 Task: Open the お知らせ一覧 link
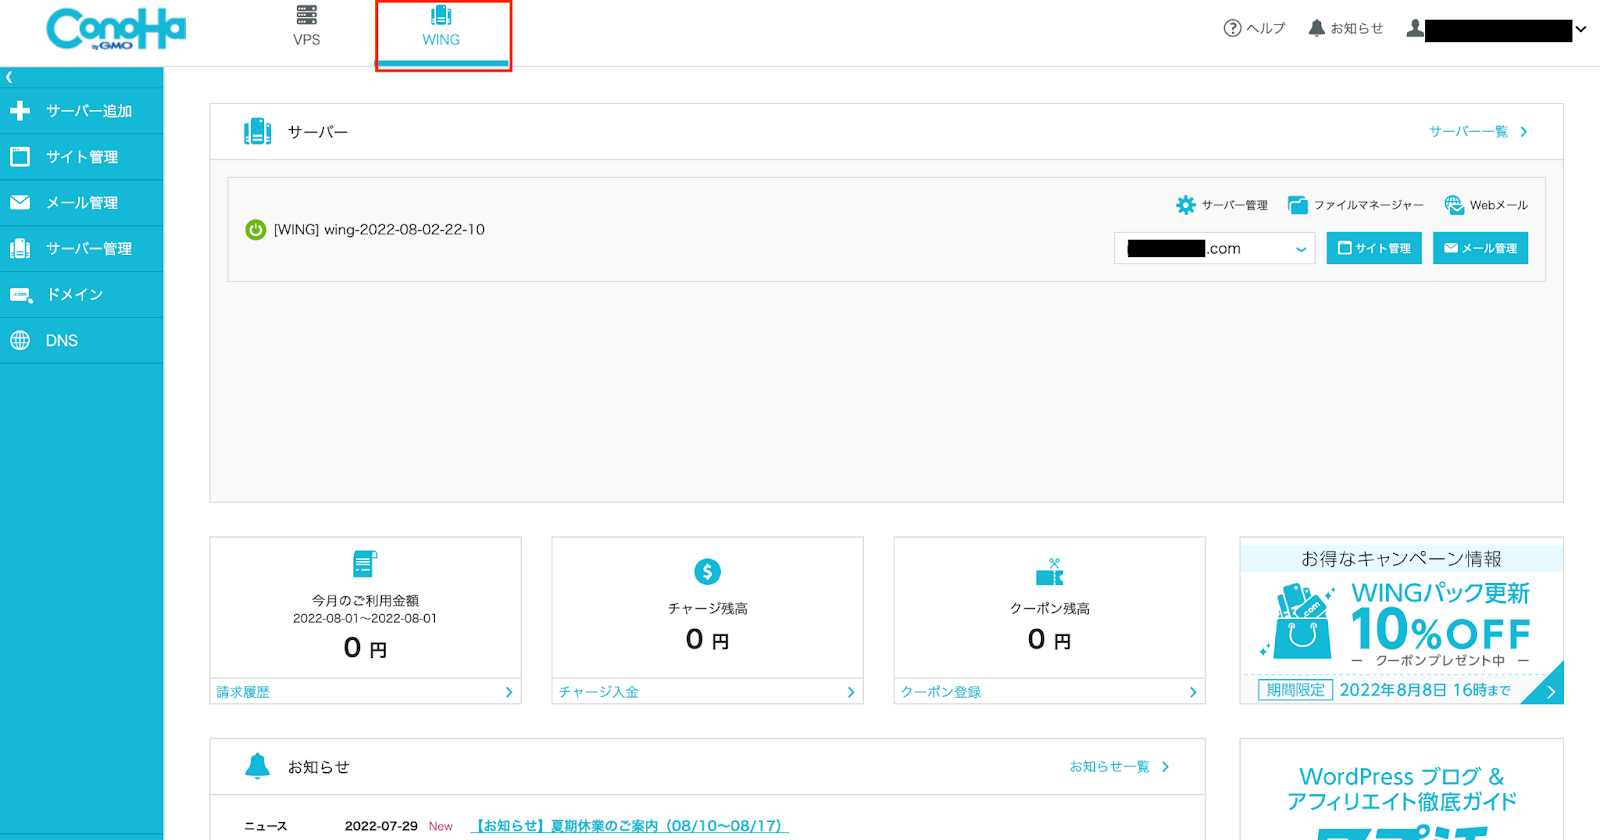point(1119,766)
